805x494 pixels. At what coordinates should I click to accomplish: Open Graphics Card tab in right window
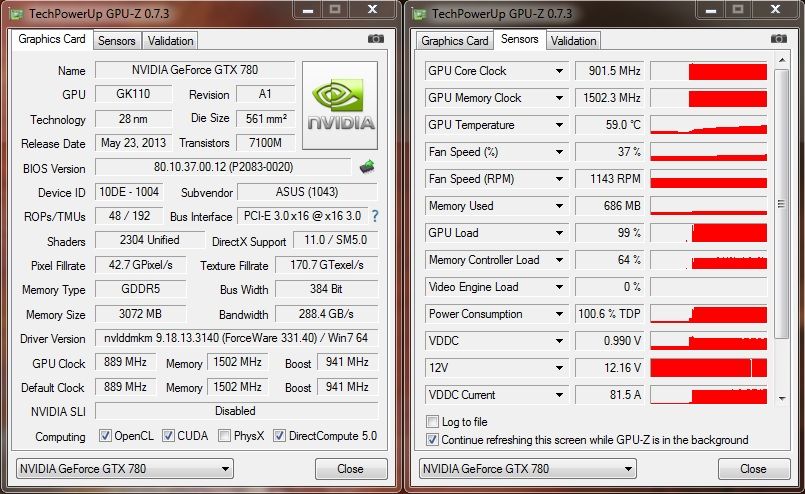[455, 41]
